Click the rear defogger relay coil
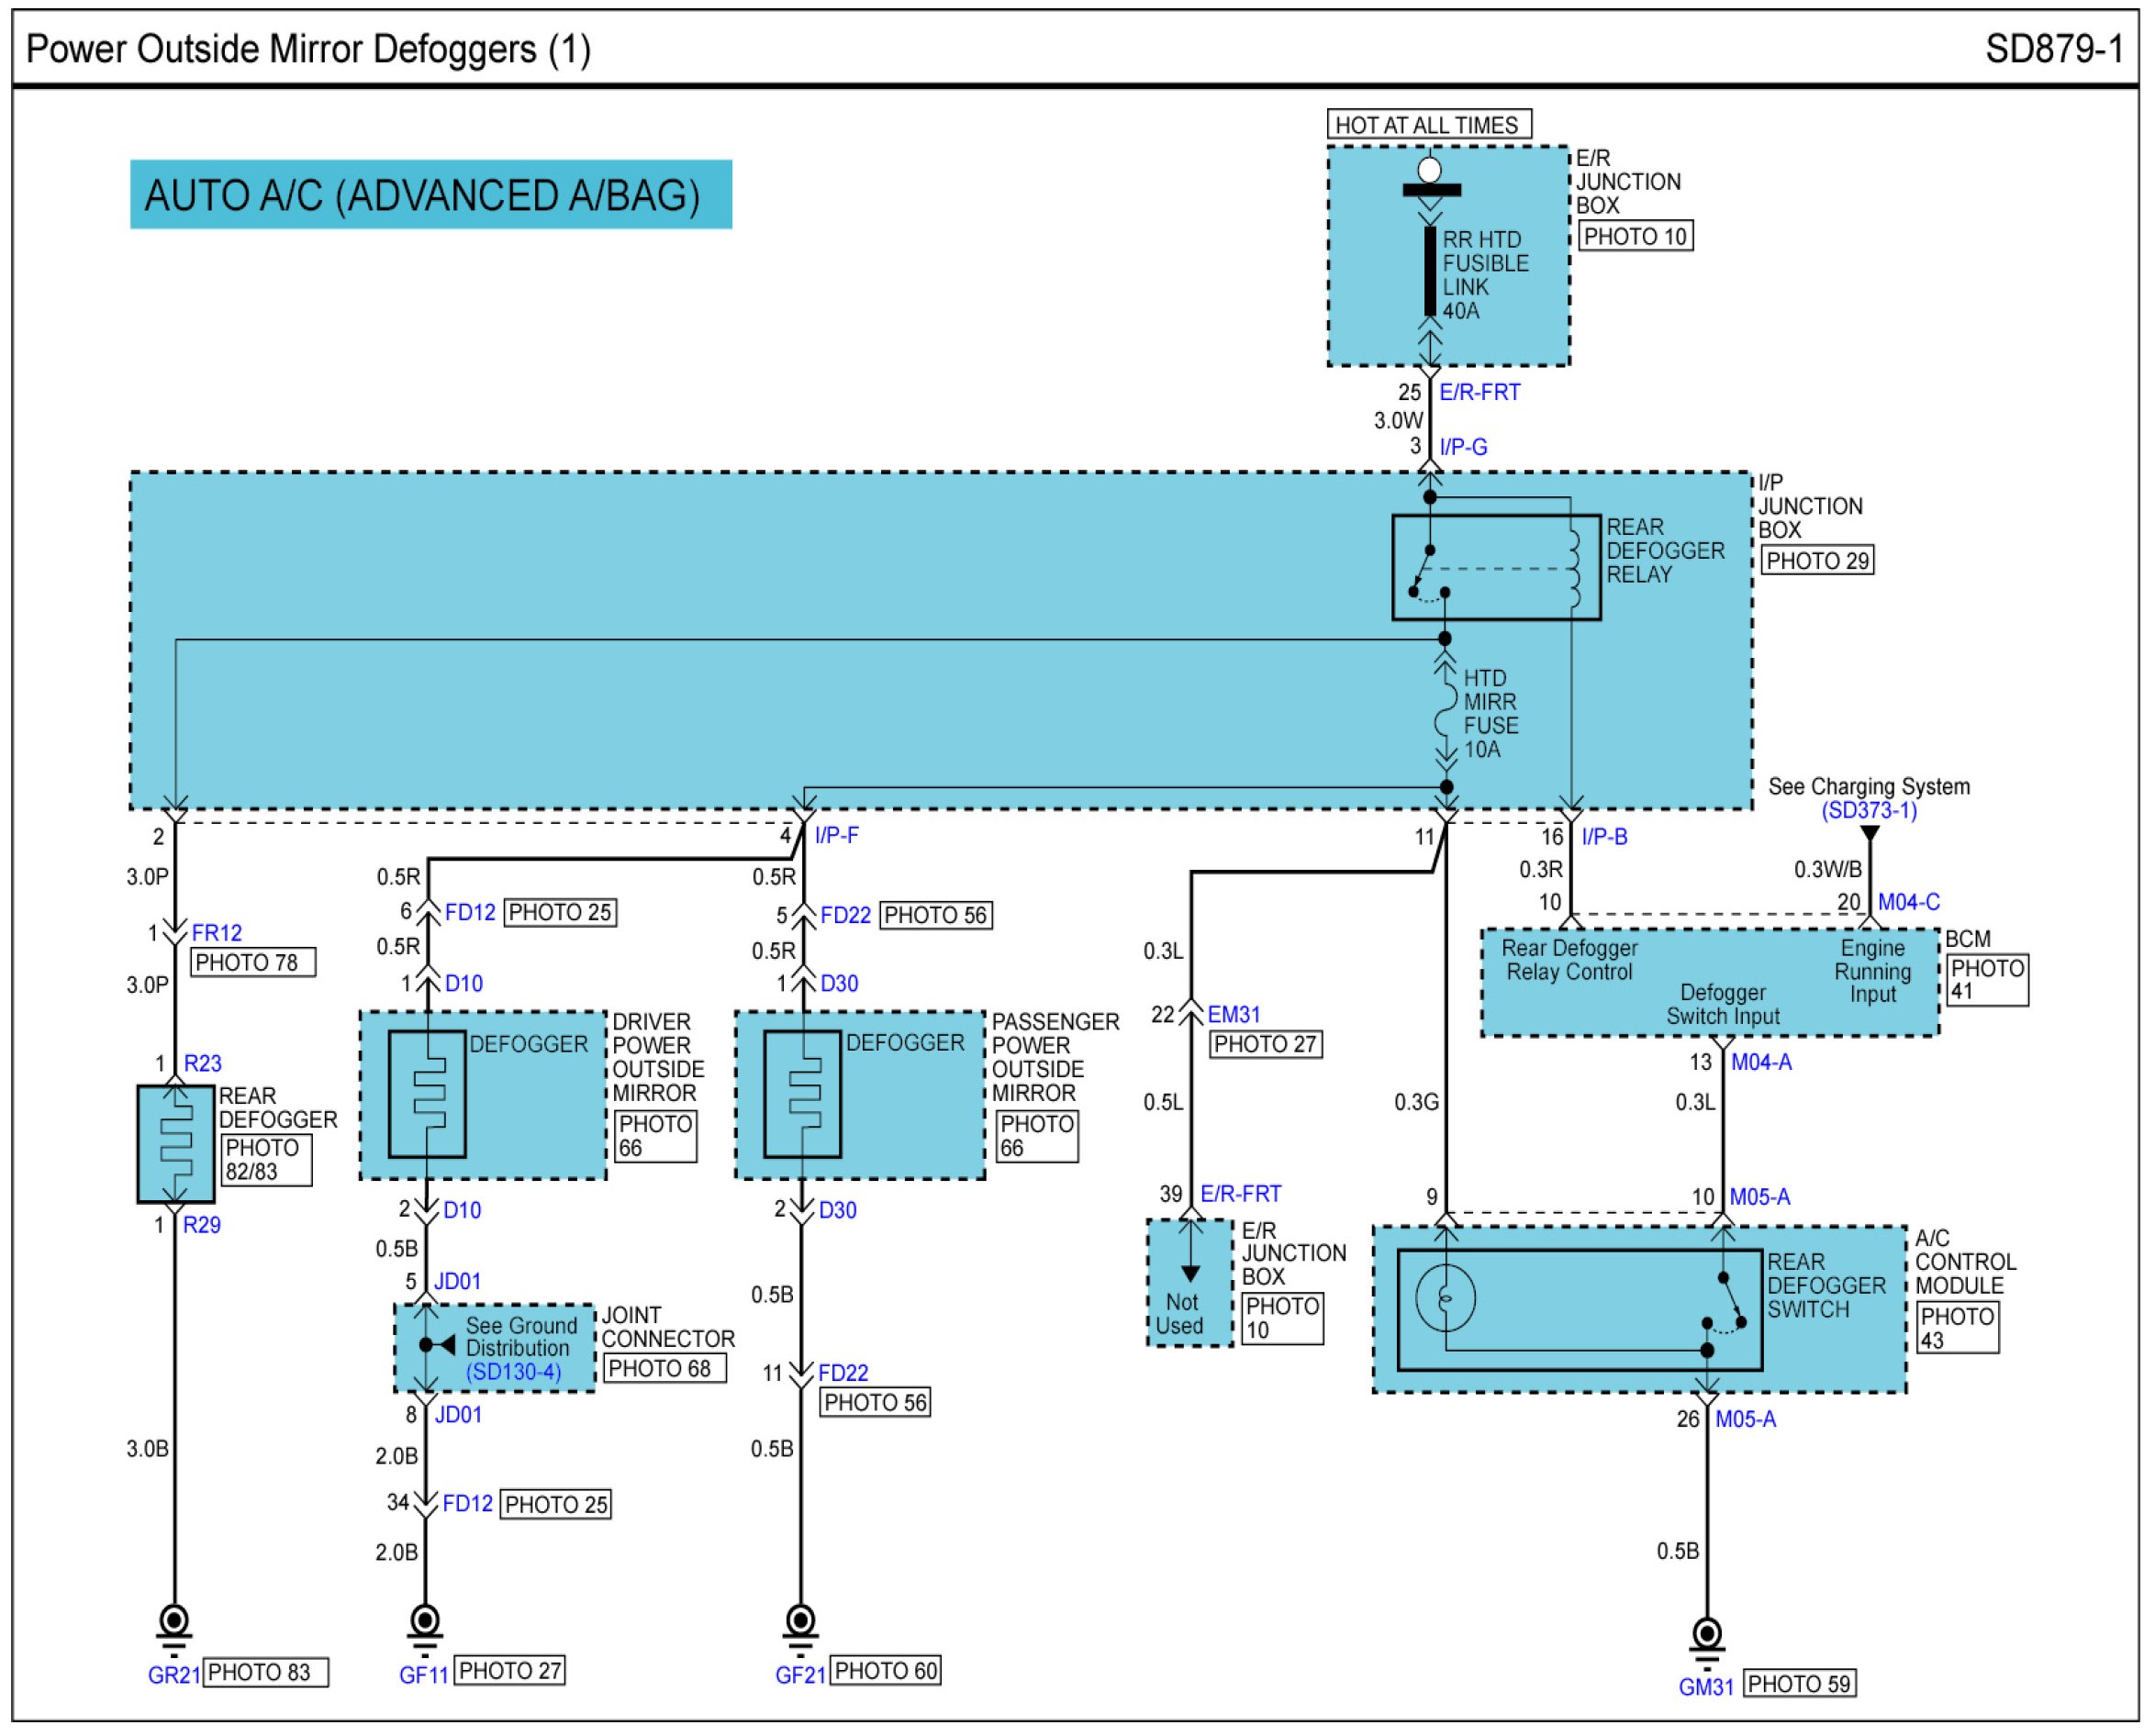Image resolution: width=2155 pixels, height=1736 pixels. 1573,568
